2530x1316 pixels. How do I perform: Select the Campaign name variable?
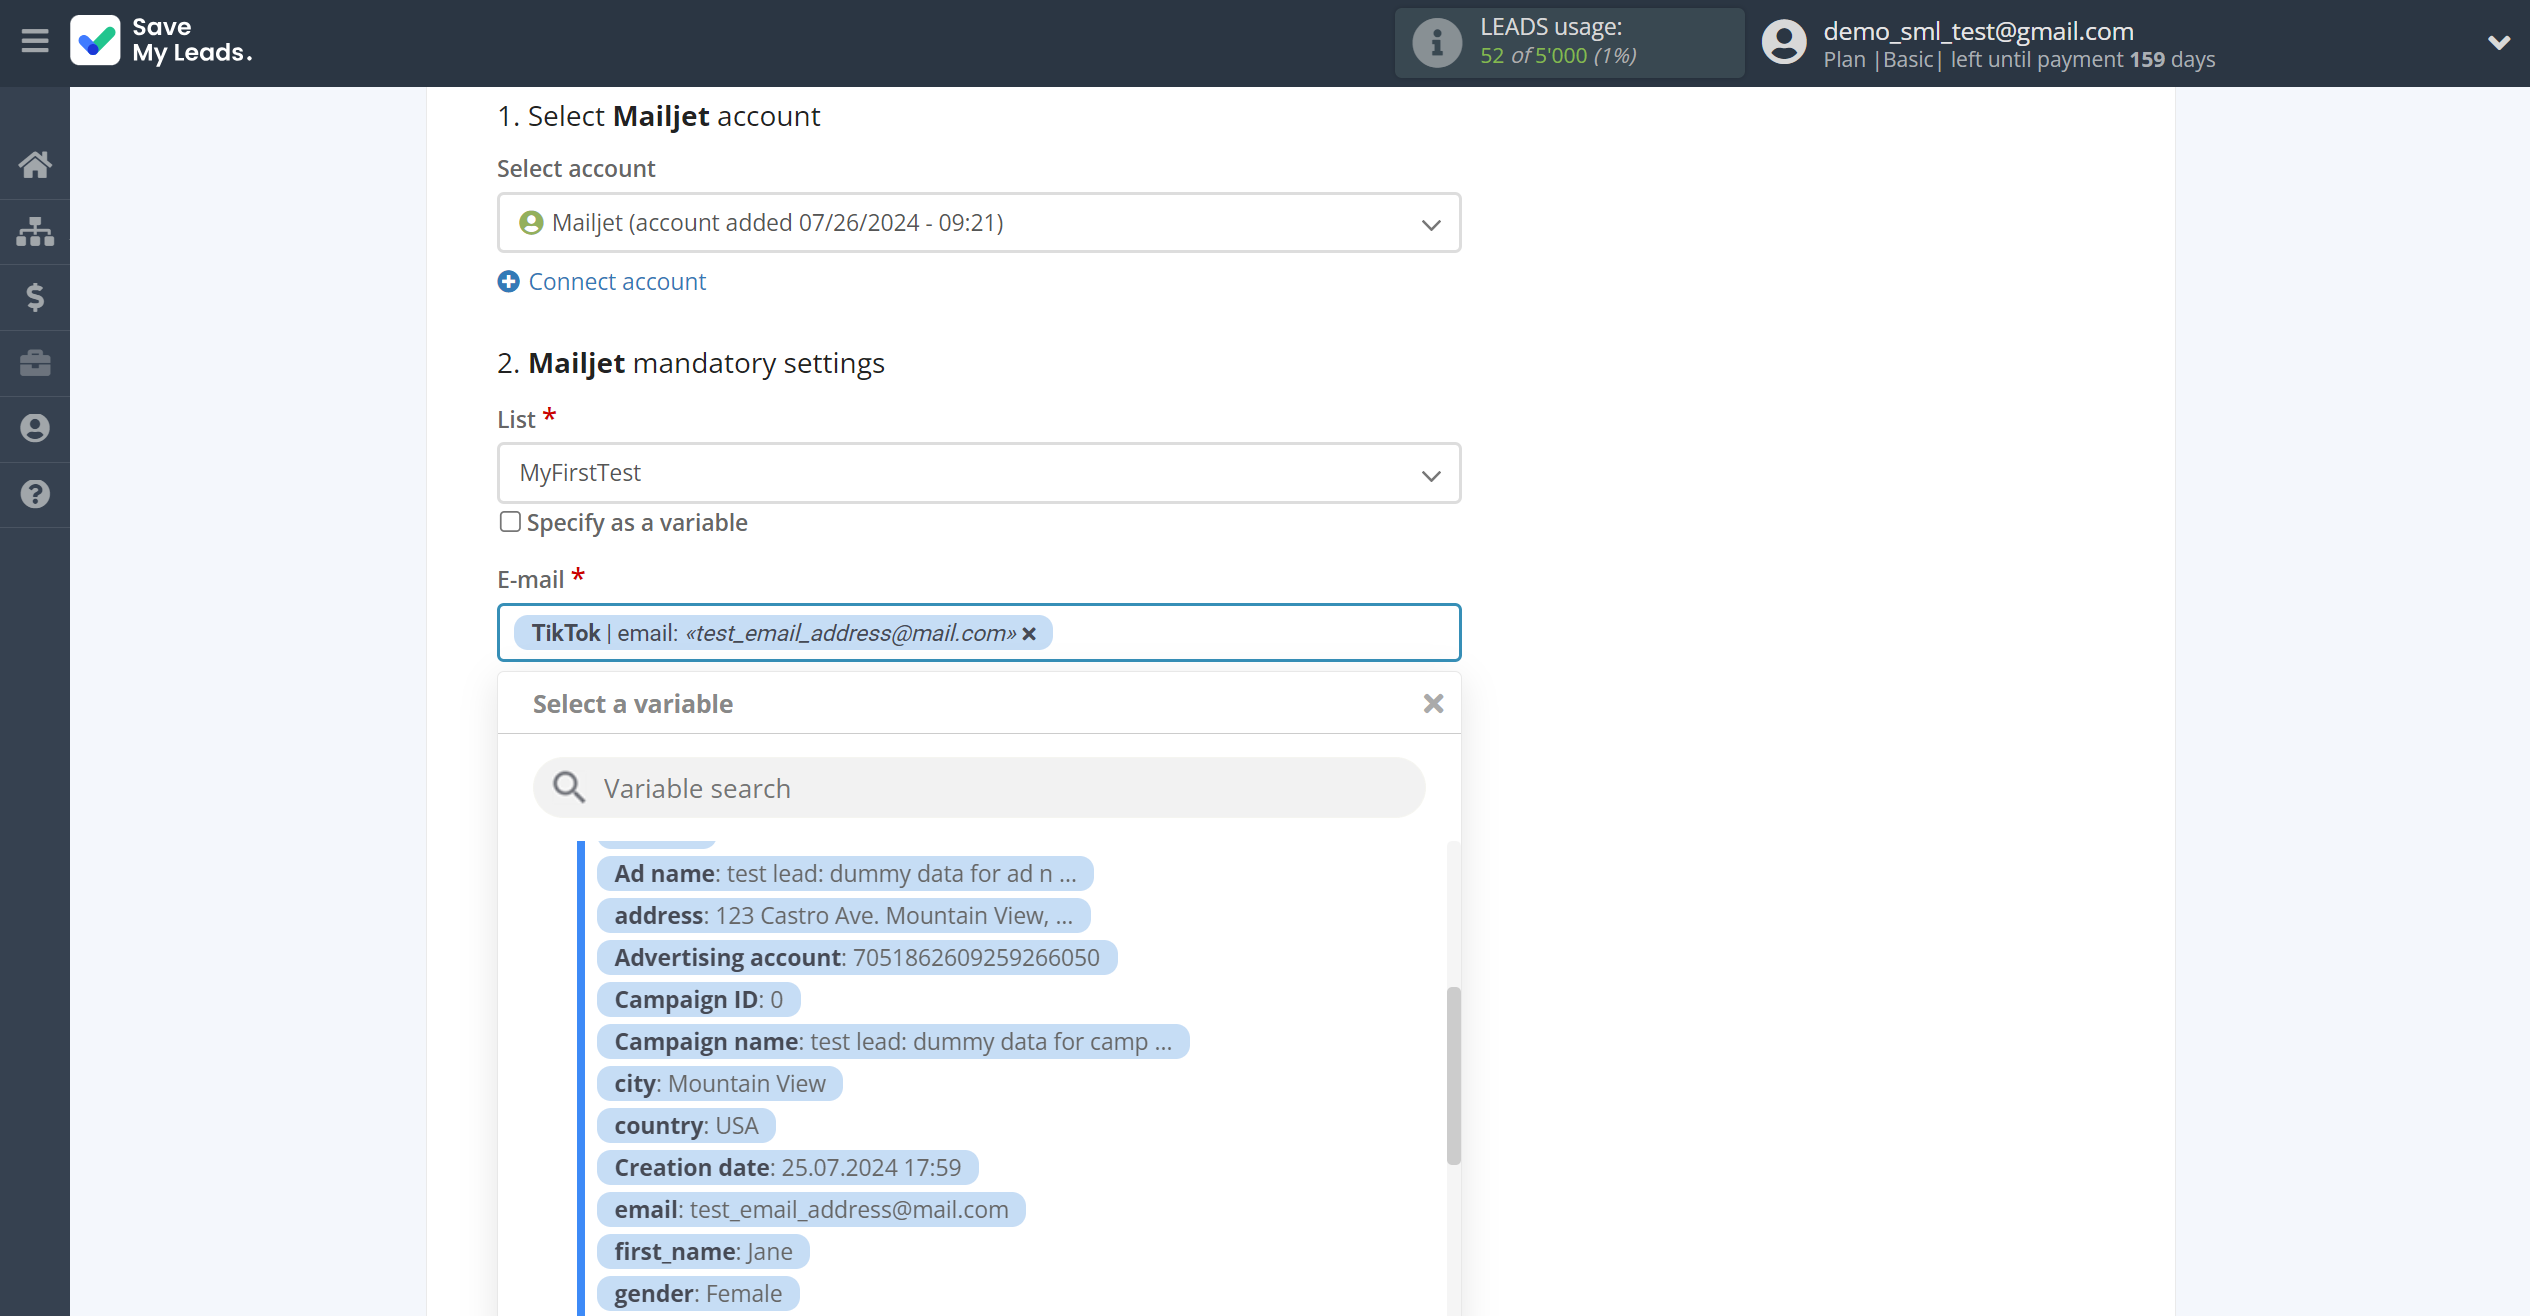pos(893,1042)
